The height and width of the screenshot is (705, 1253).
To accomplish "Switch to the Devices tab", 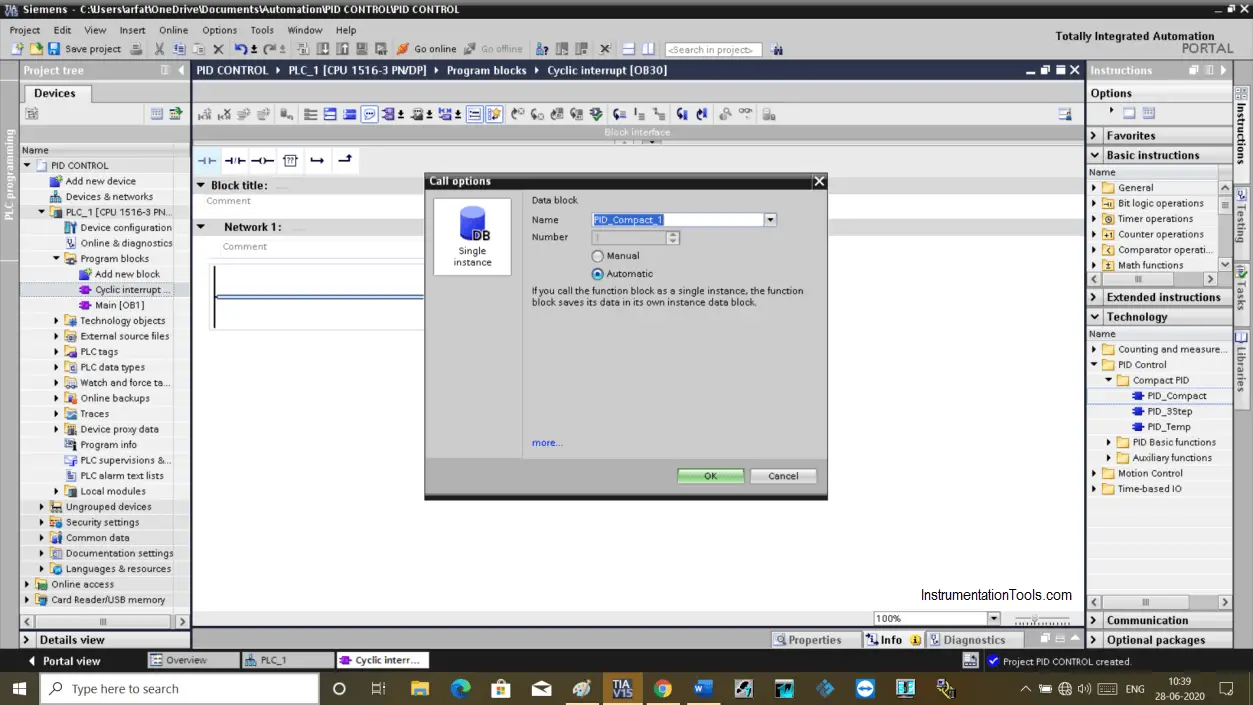I will coord(55,93).
